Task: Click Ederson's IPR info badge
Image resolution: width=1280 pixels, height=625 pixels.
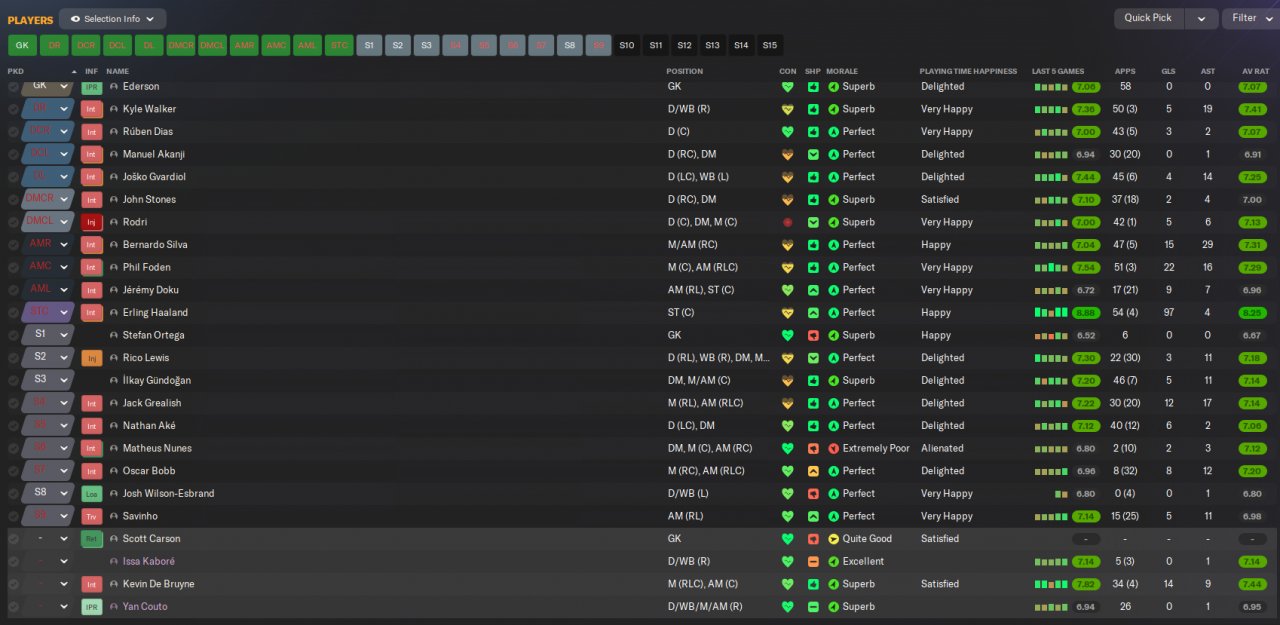Action: (92, 87)
